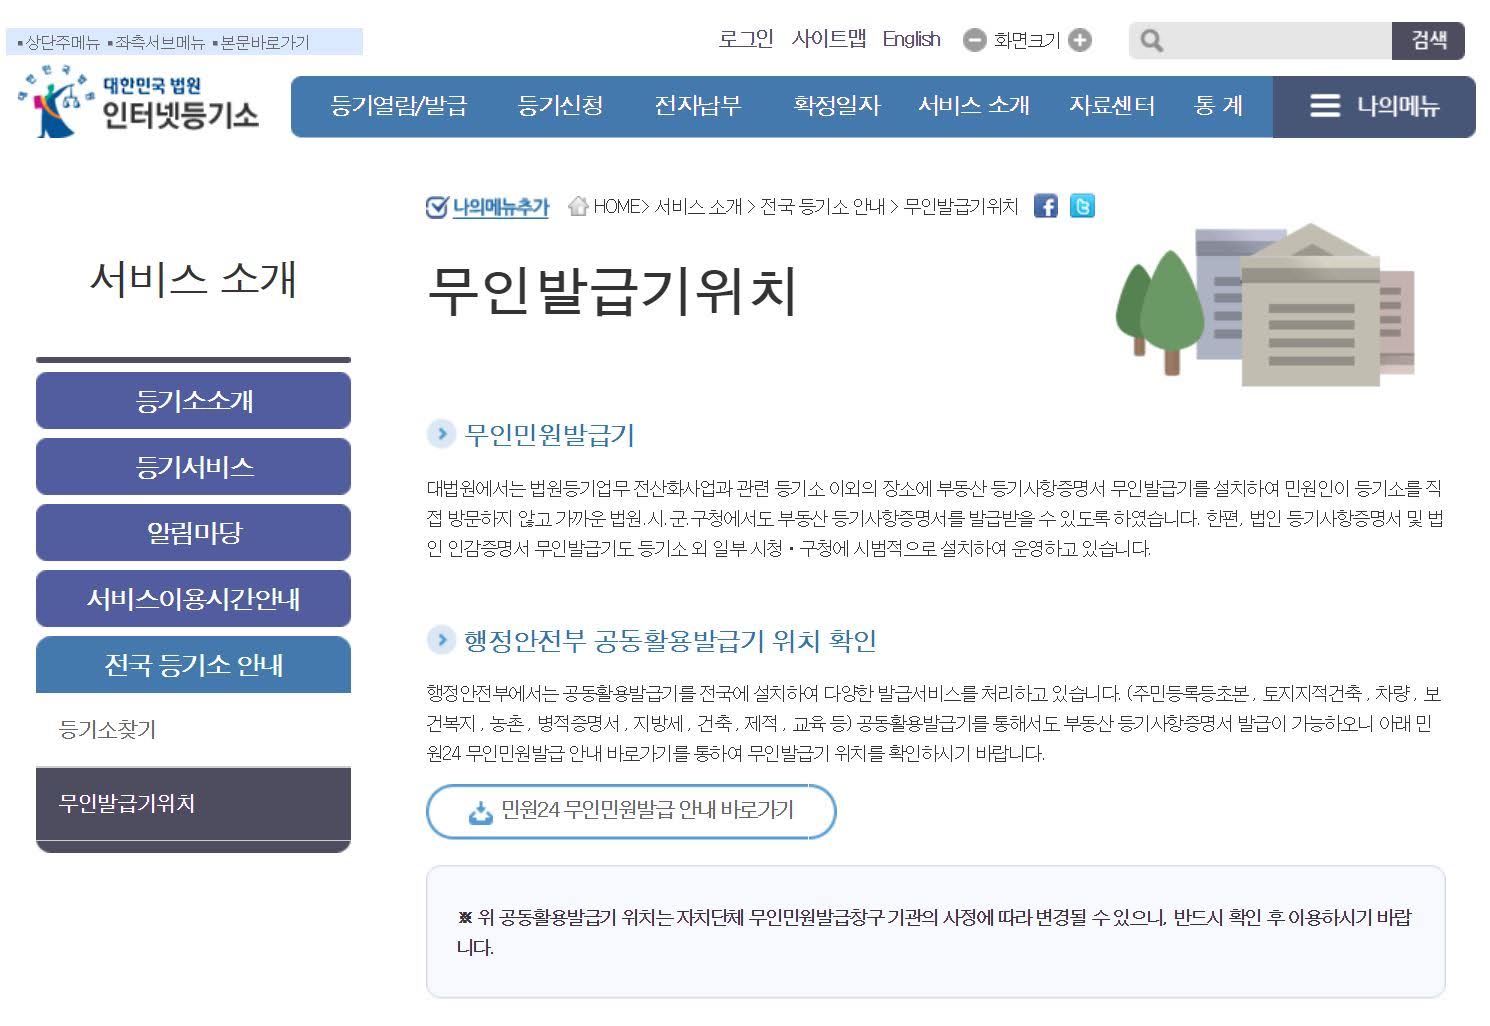This screenshot has height=1026, width=1490.
Task: Click the 나의메뉴추가 link
Action: 501,207
